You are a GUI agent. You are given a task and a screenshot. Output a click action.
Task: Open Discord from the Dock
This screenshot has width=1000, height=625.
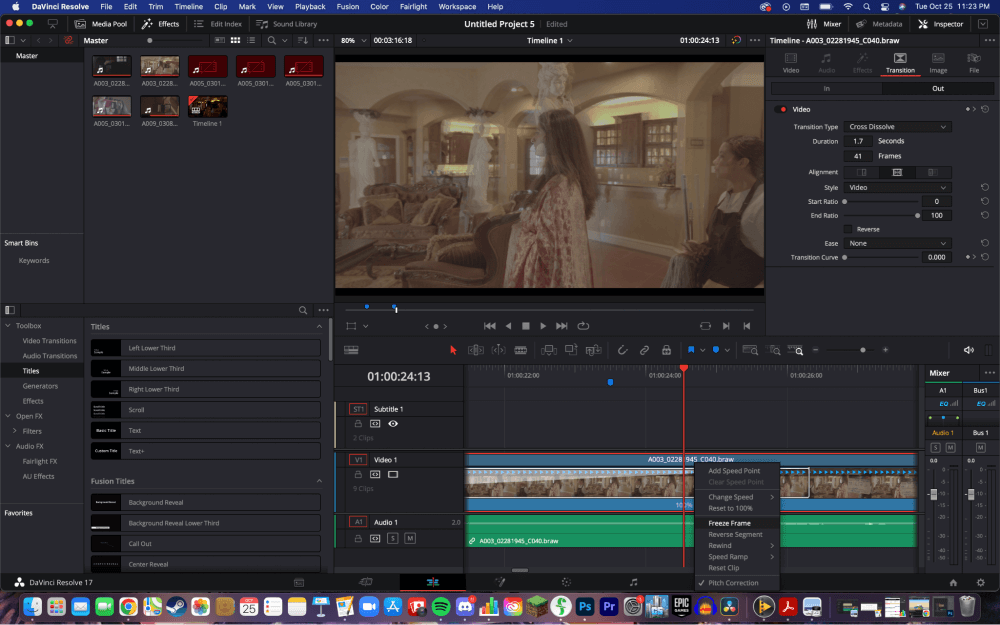[x=465, y=607]
